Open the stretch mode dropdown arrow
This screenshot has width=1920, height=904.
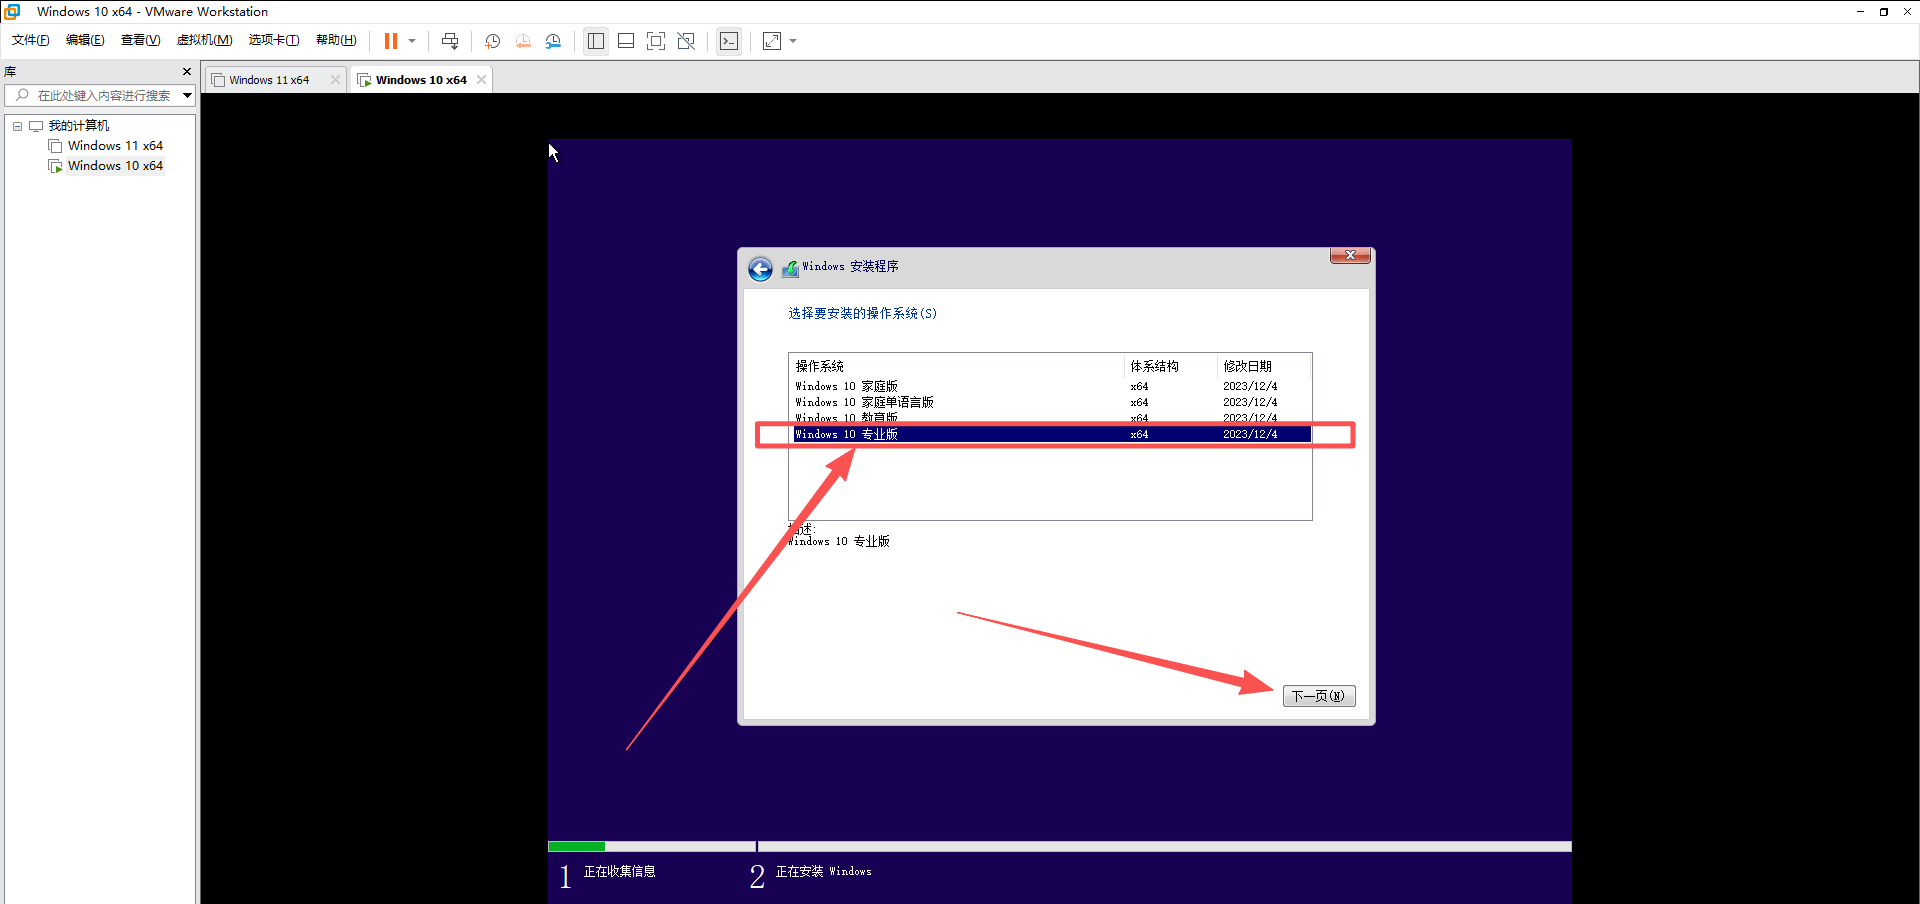793,41
